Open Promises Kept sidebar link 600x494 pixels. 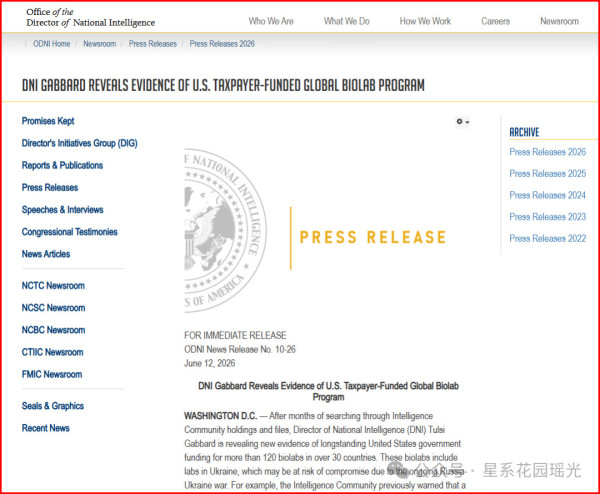(48, 121)
